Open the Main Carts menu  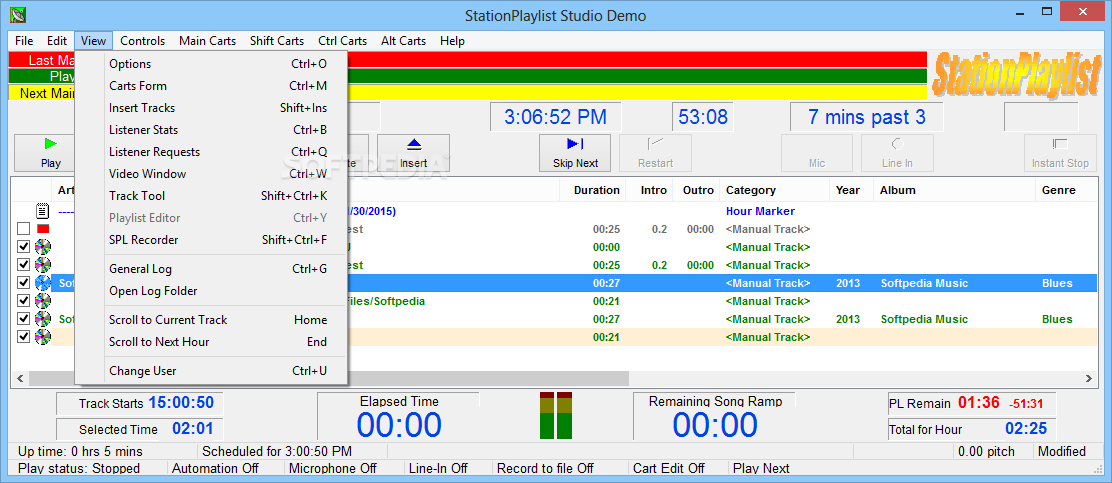207,40
